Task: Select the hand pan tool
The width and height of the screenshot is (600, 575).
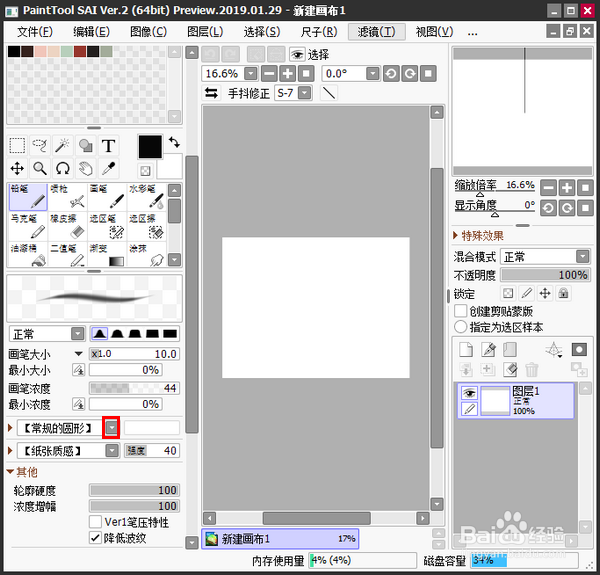Action: click(x=85, y=168)
